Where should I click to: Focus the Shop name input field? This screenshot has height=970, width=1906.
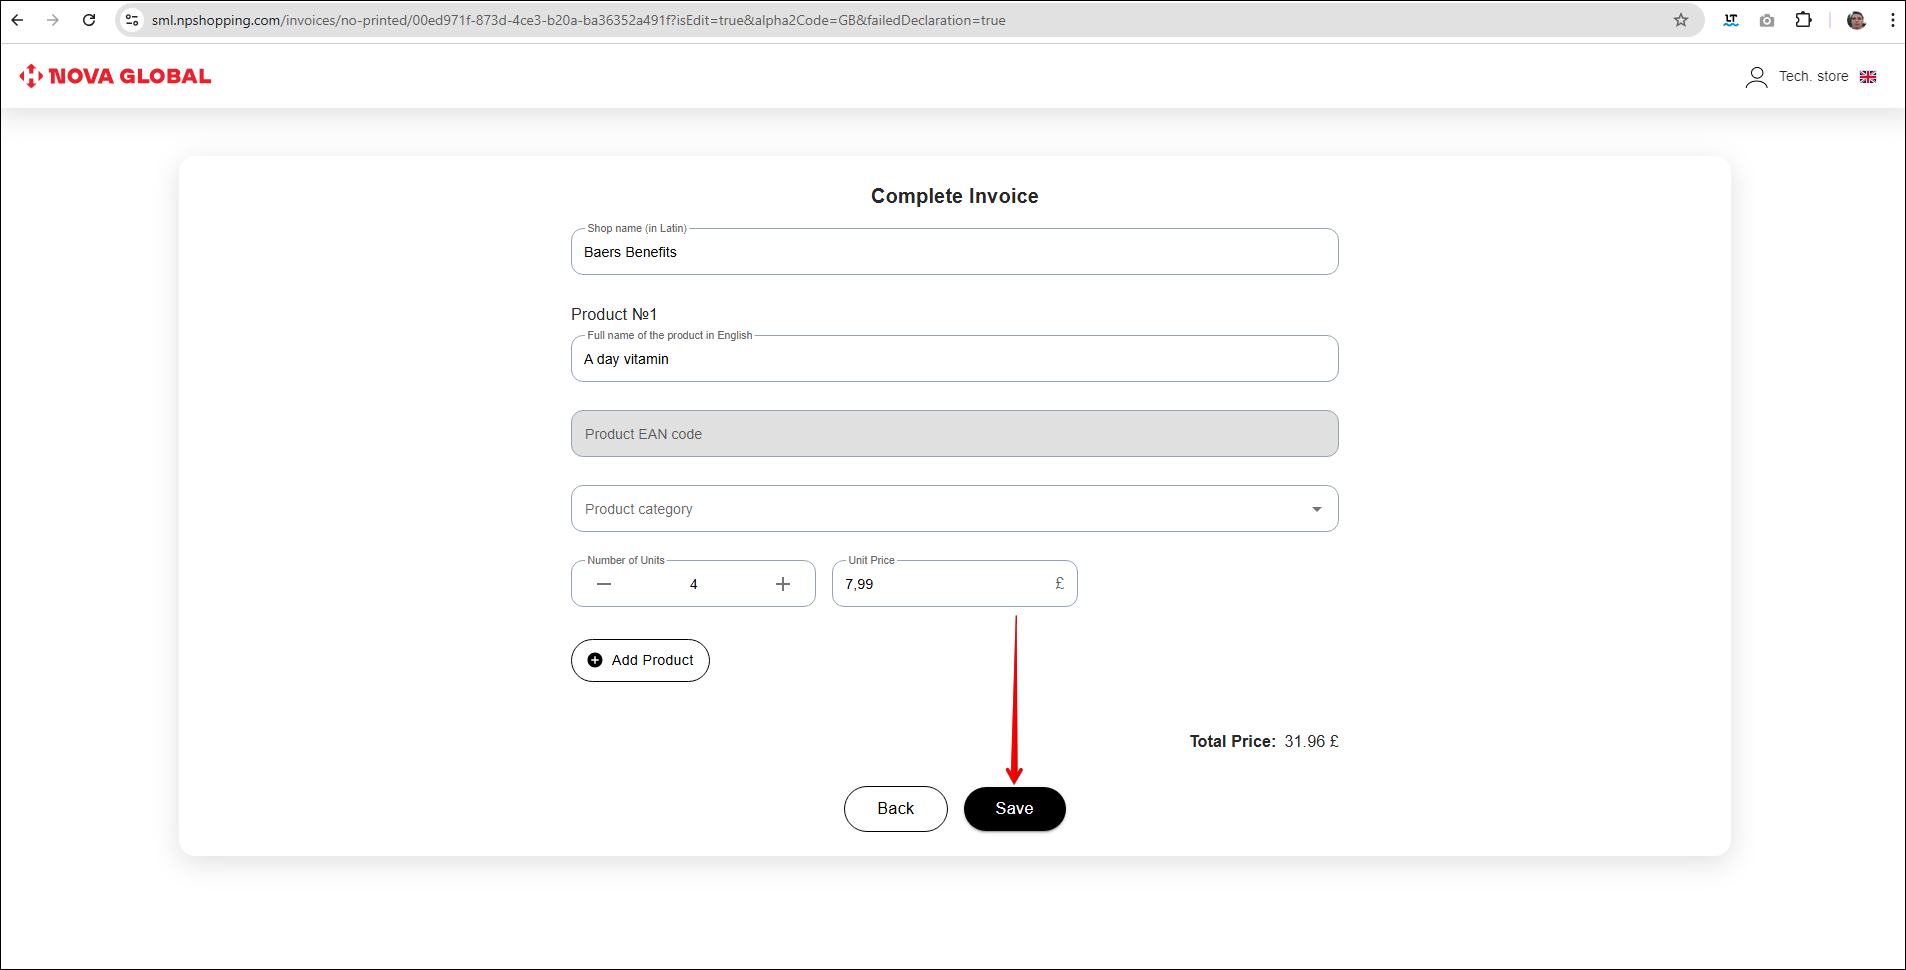point(954,252)
